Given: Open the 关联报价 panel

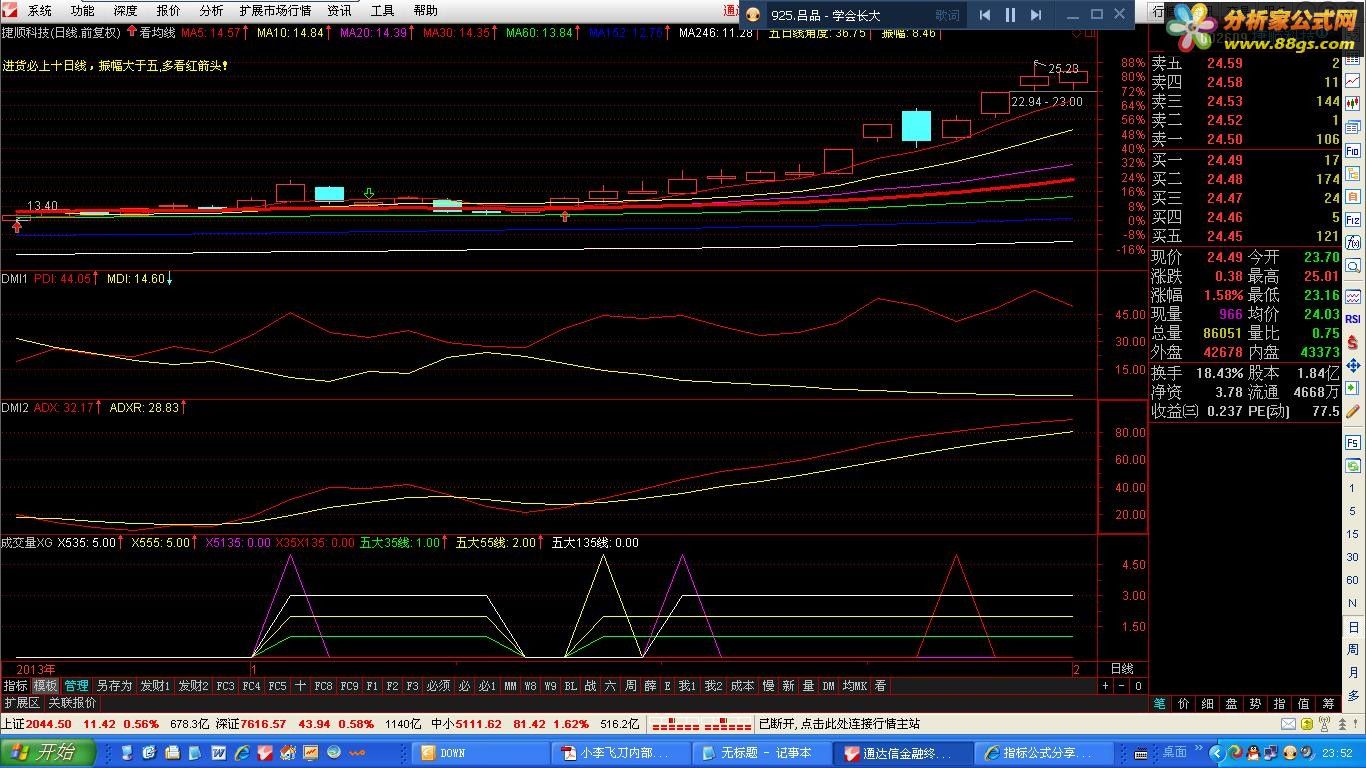Looking at the screenshot, I should pos(73,703).
